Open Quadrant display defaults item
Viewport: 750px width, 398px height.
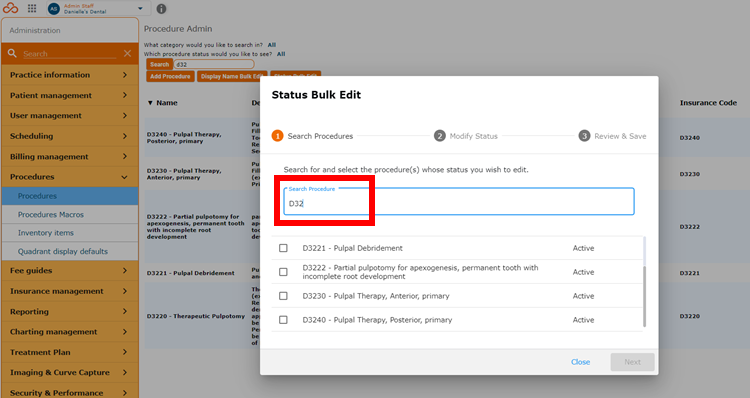[x=70, y=252]
